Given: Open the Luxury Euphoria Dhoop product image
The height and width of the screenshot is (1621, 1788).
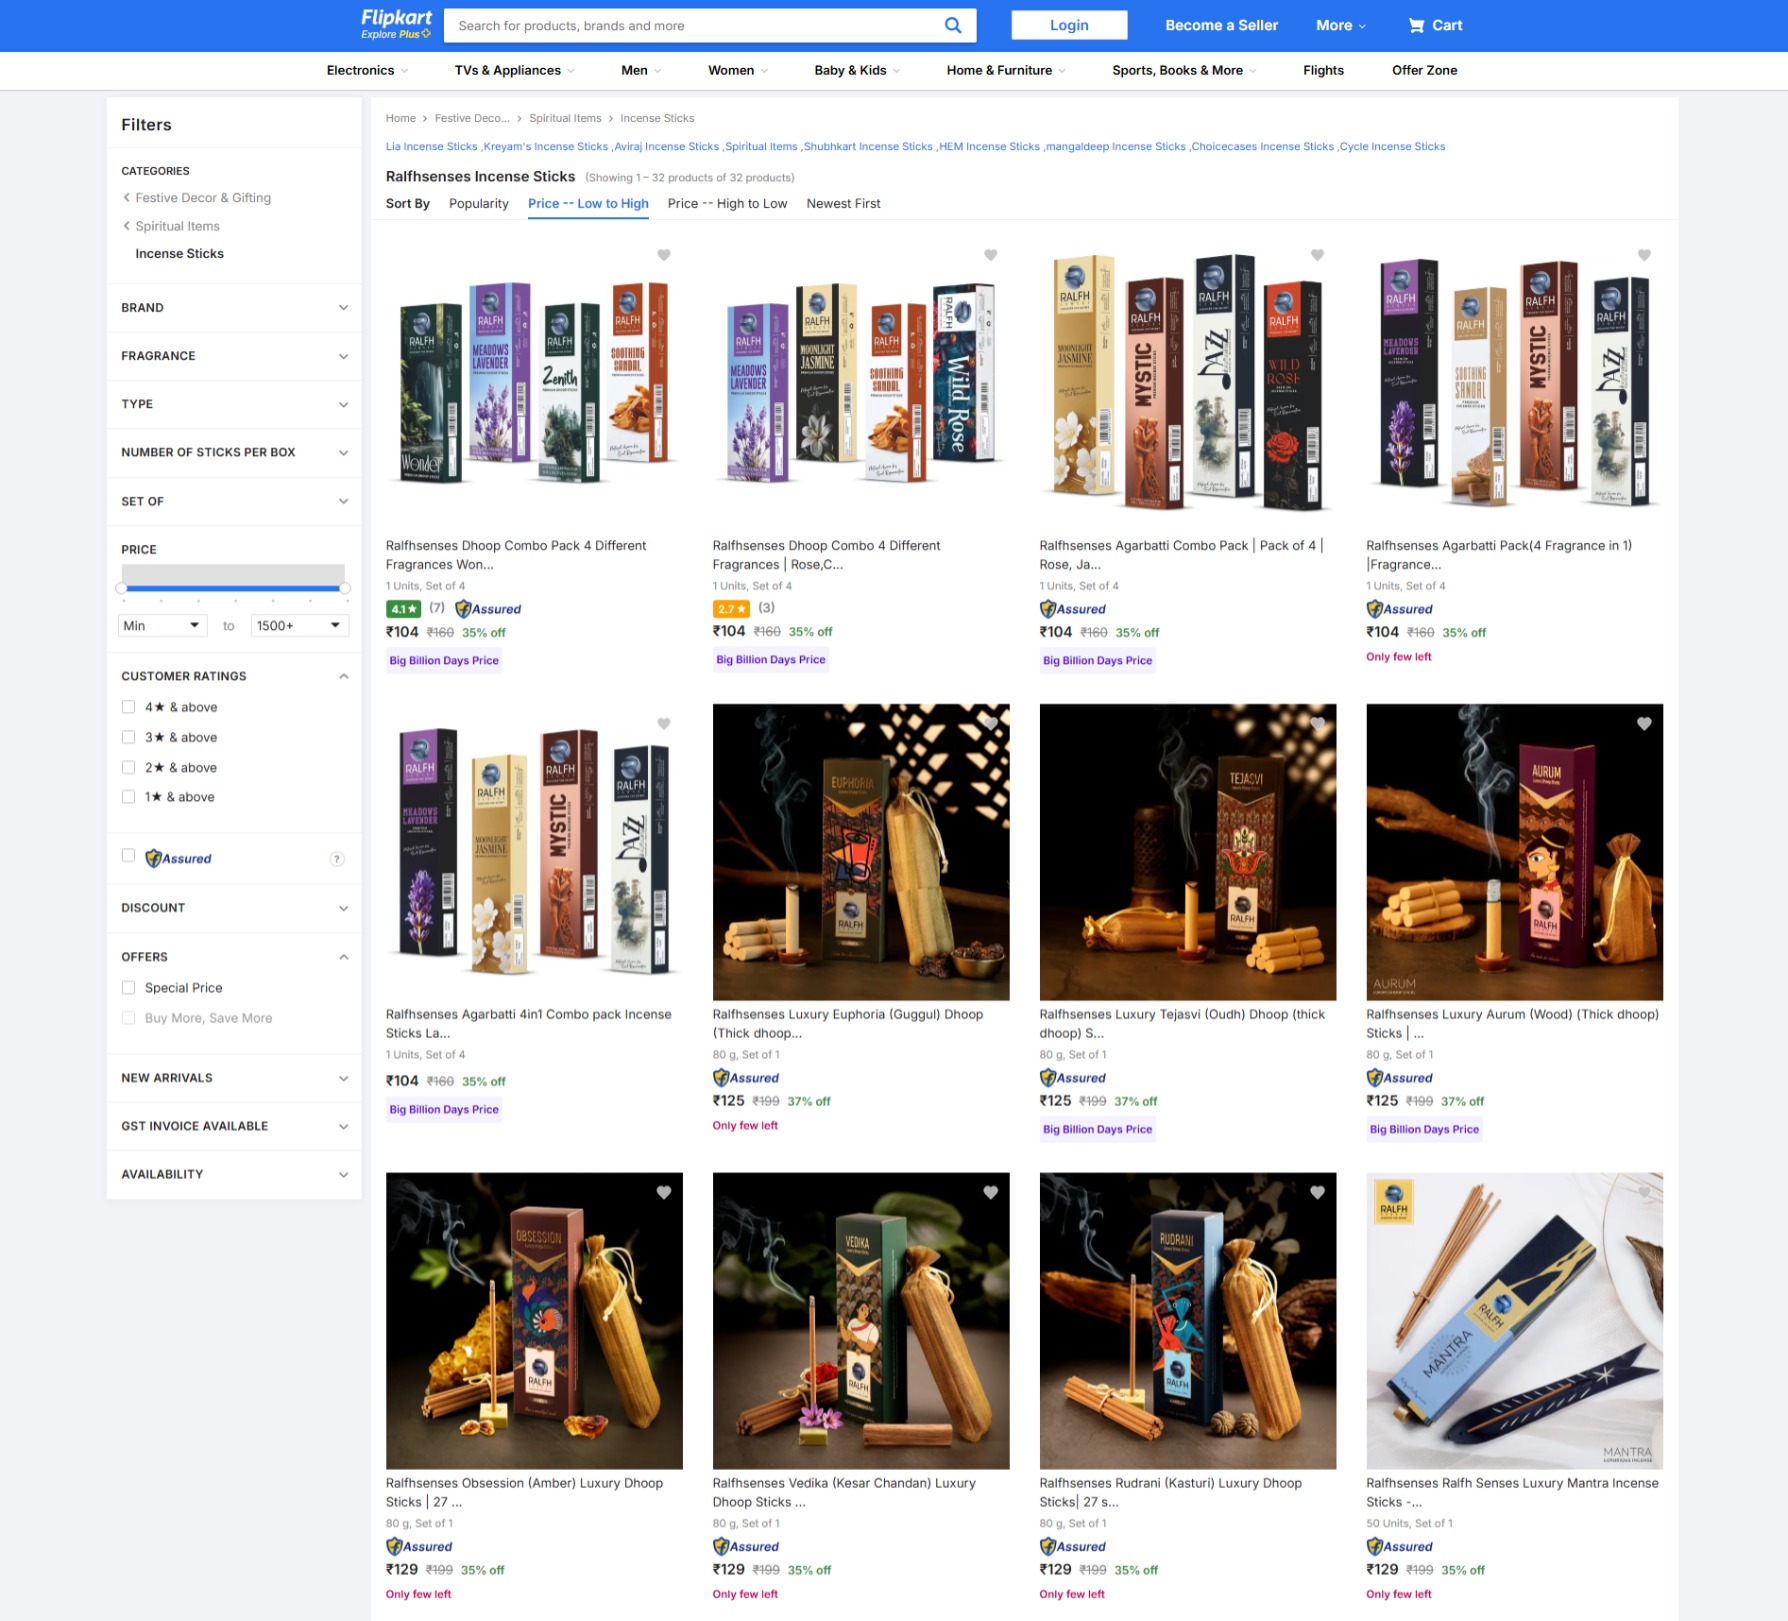Looking at the screenshot, I should 861,852.
